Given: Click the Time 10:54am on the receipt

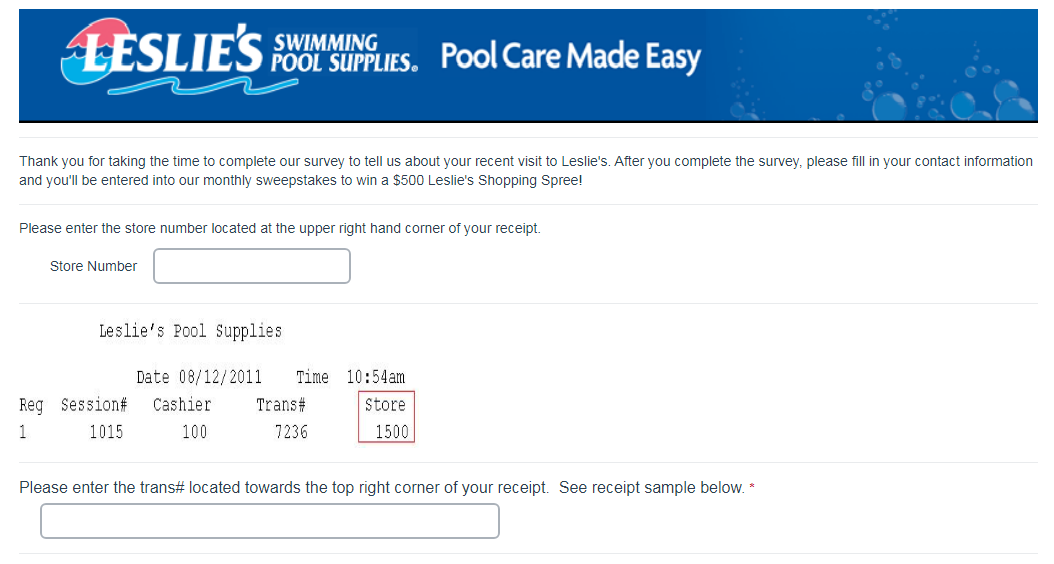Looking at the screenshot, I should (x=350, y=377).
